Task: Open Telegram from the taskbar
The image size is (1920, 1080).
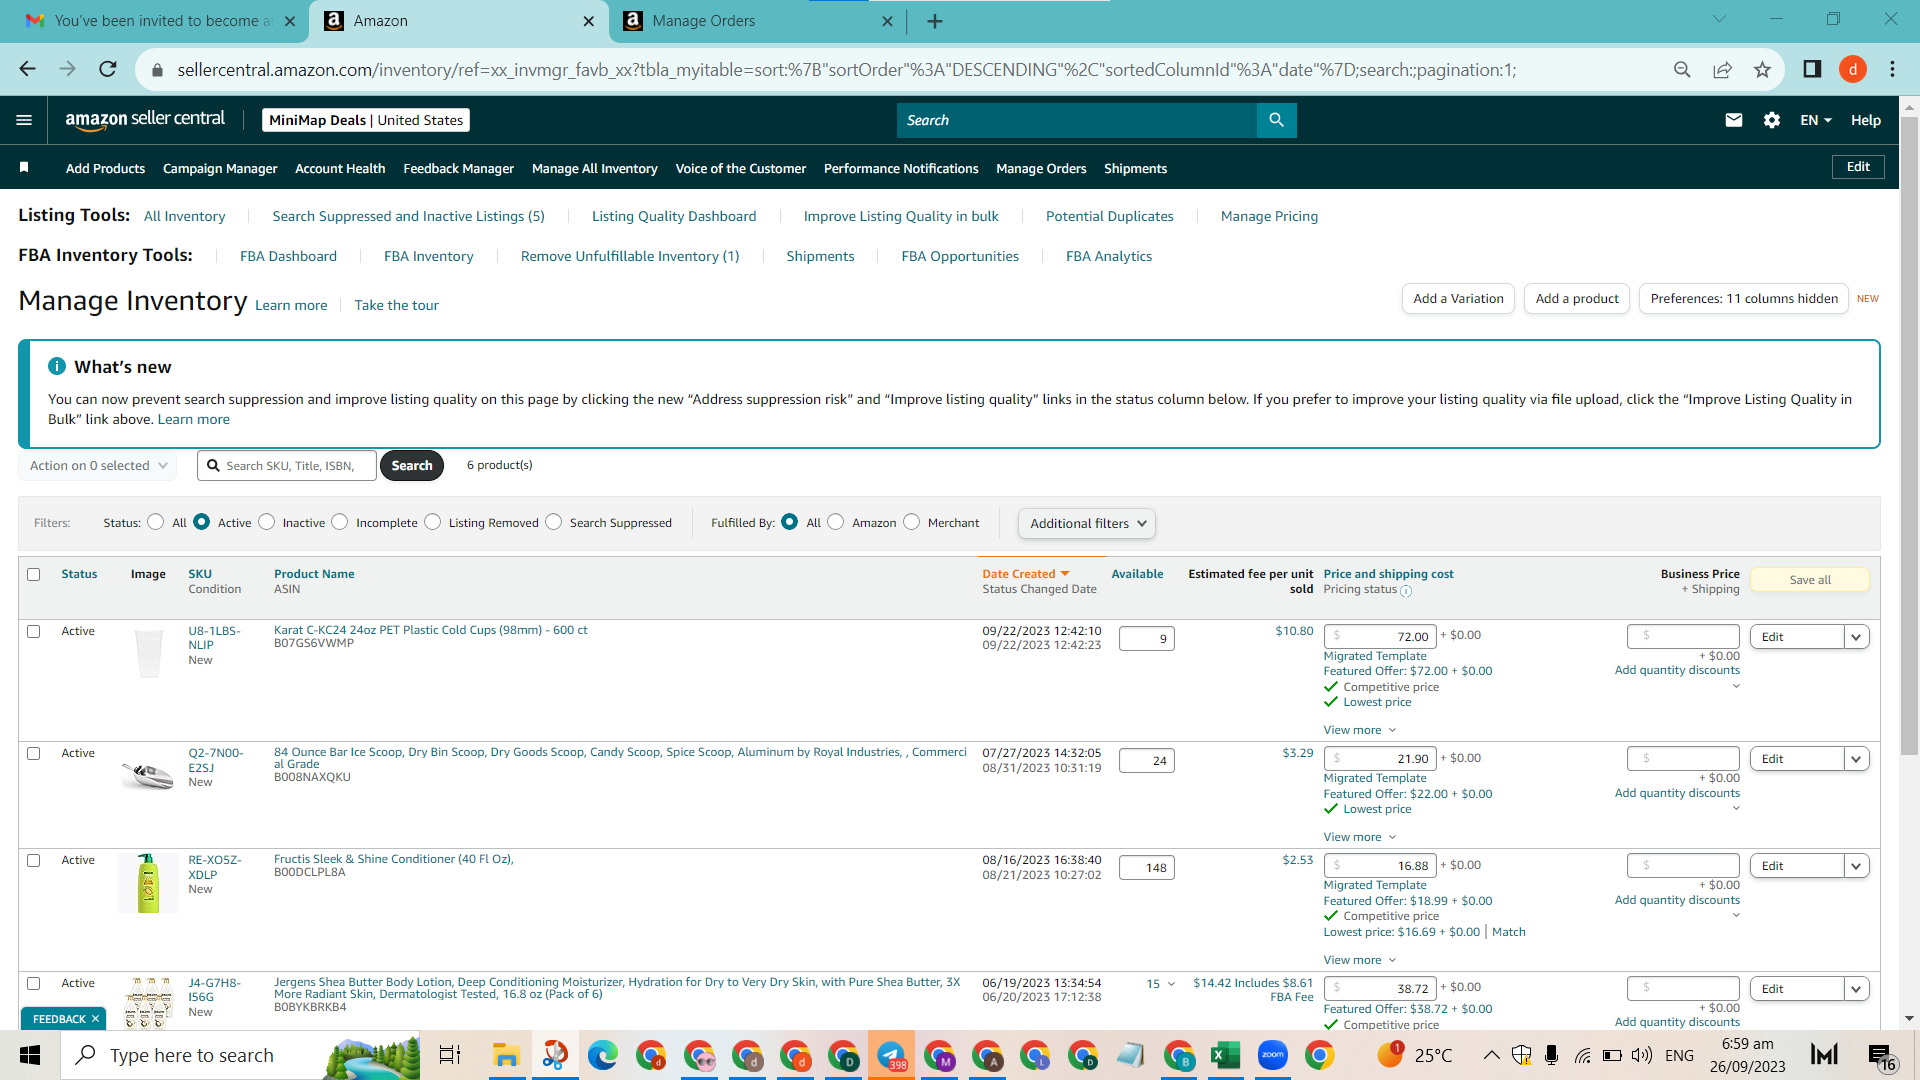Action: coord(891,1055)
